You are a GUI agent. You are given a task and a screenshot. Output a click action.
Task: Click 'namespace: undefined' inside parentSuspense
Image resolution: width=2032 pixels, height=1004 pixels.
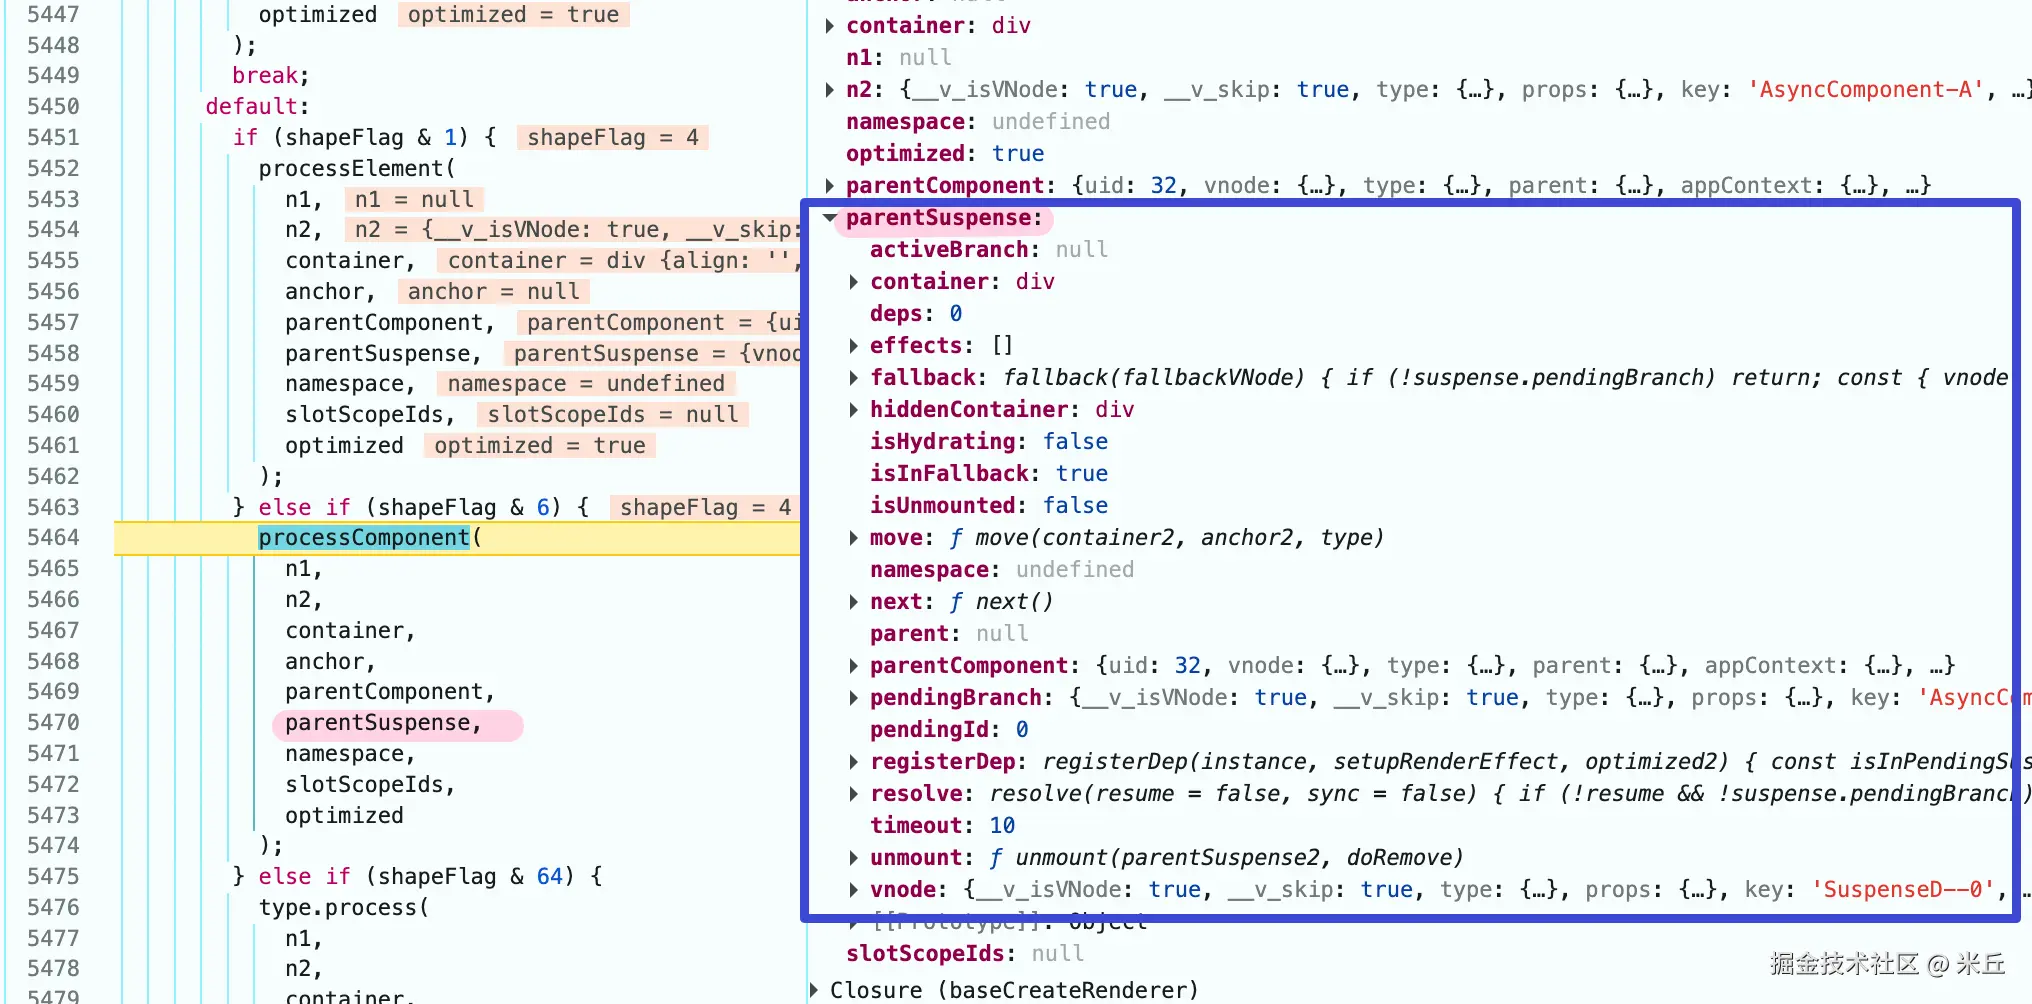point(1002,570)
